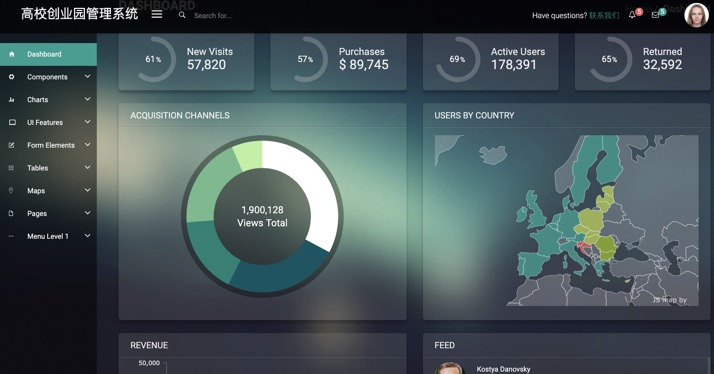This screenshot has height=374, width=714.
Task: Click the Pages document icon
Action: tap(11, 213)
